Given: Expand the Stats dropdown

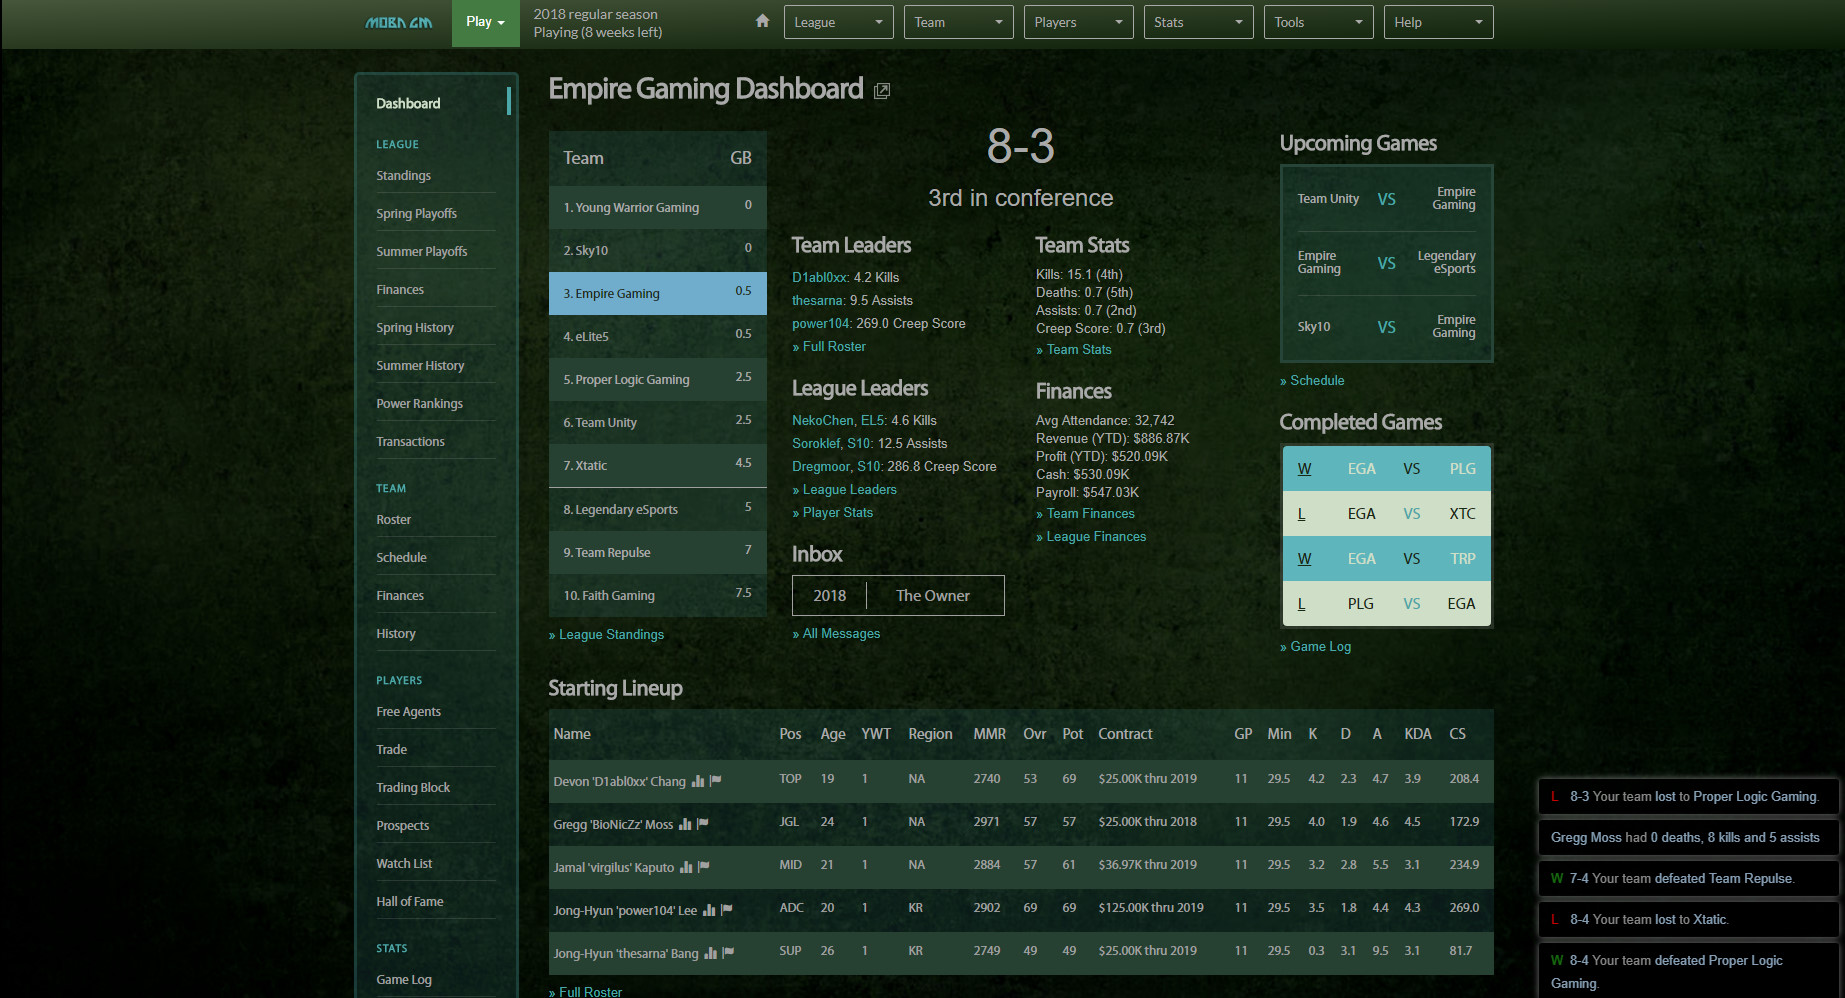Looking at the screenshot, I should point(1197,21).
